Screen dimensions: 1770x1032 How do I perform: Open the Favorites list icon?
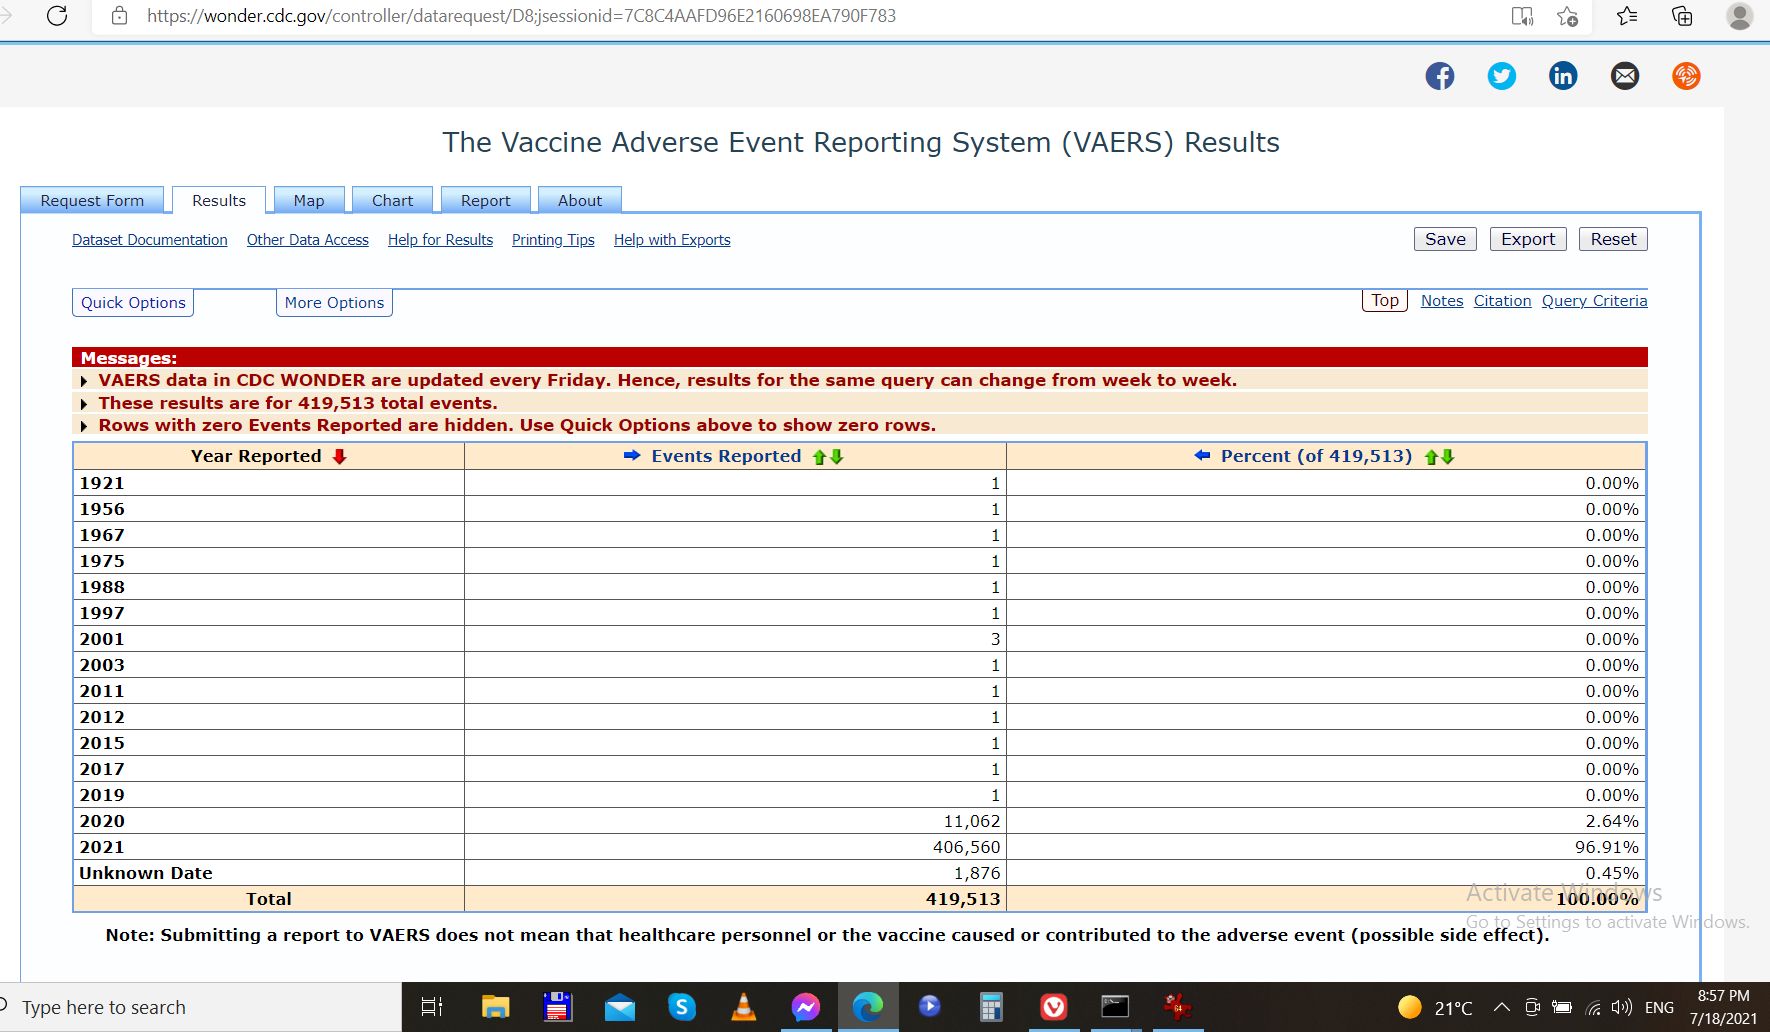point(1627,16)
